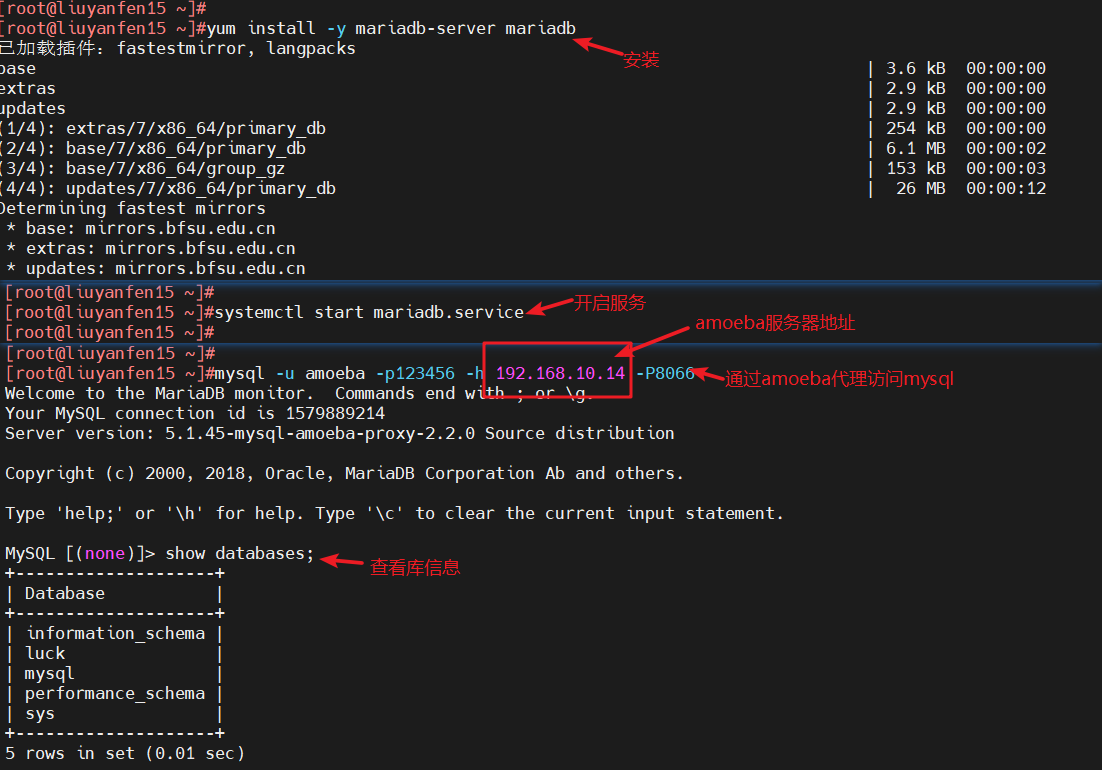Click the 'Determining fastest mirrors' line
Image resolution: width=1102 pixels, height=770 pixels.
[x=133, y=209]
